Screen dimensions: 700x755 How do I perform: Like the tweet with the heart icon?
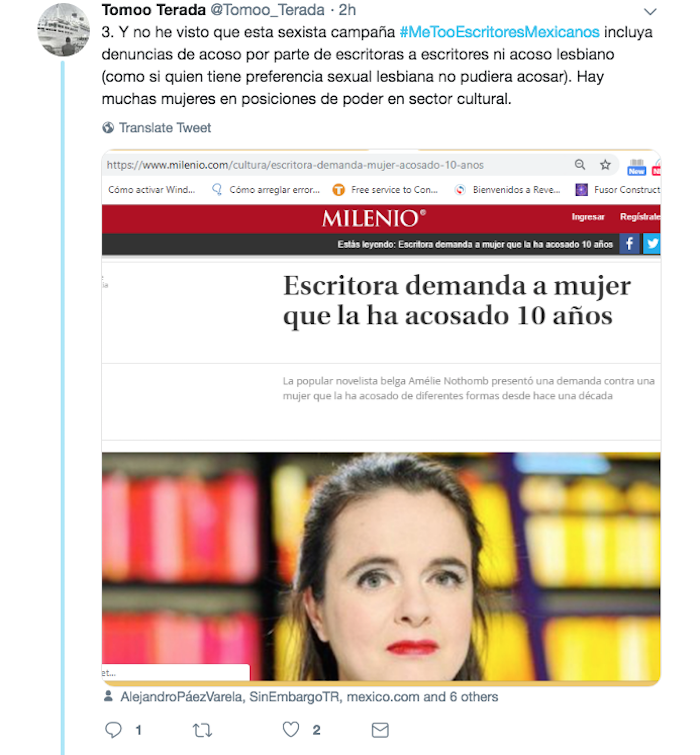pyautogui.click(x=291, y=729)
